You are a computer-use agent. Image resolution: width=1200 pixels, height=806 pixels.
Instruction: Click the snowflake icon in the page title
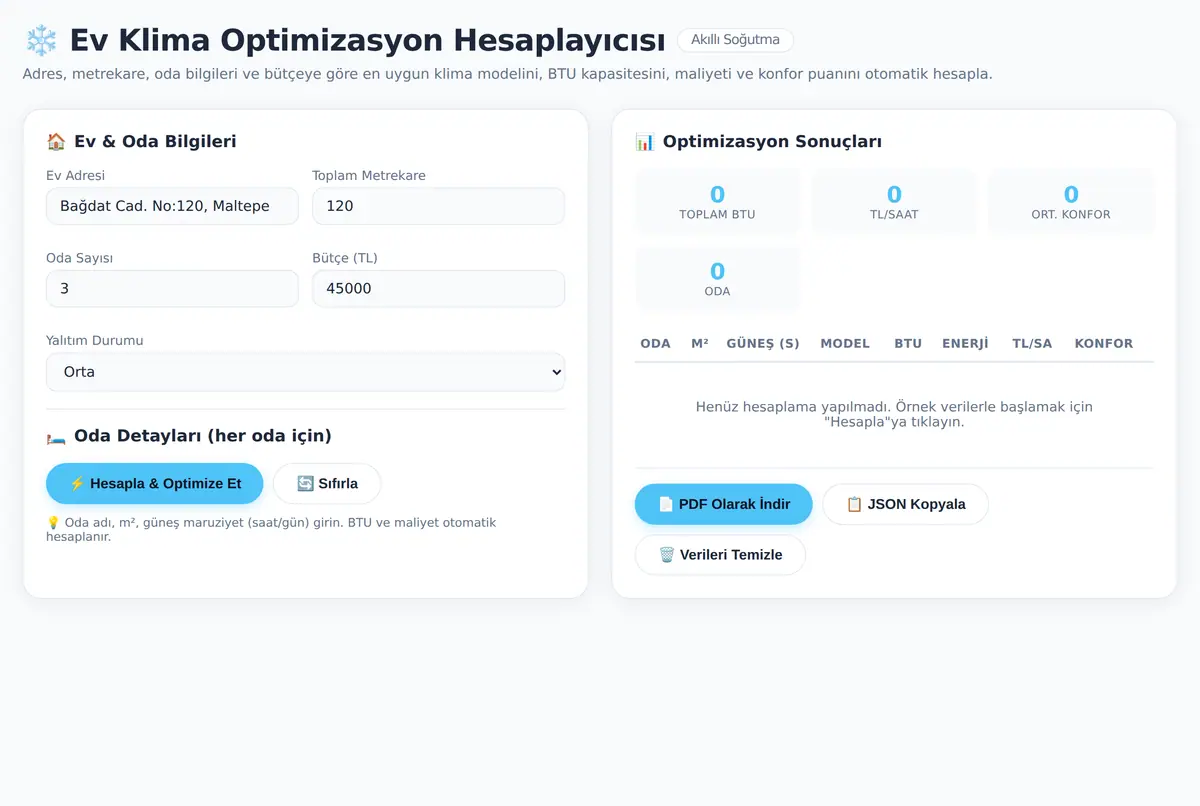click(x=41, y=41)
